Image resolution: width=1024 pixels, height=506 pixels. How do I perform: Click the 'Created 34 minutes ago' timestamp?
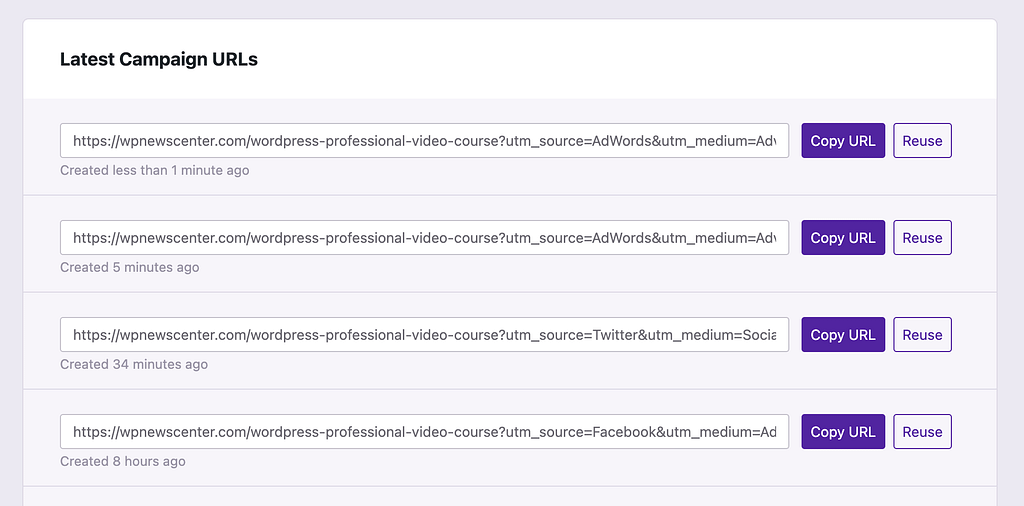point(133,365)
